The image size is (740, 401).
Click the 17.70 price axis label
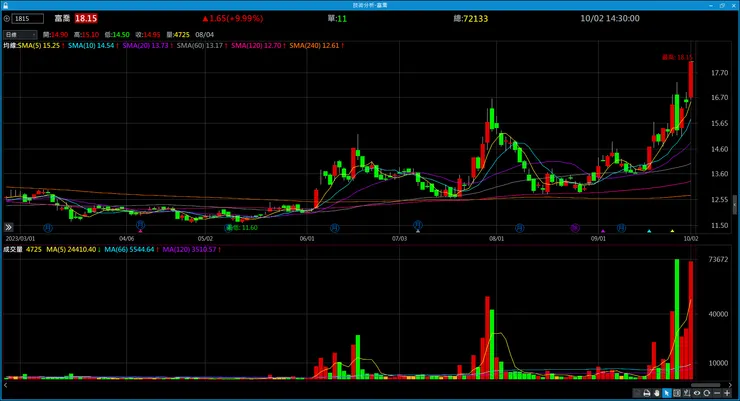[x=719, y=73]
